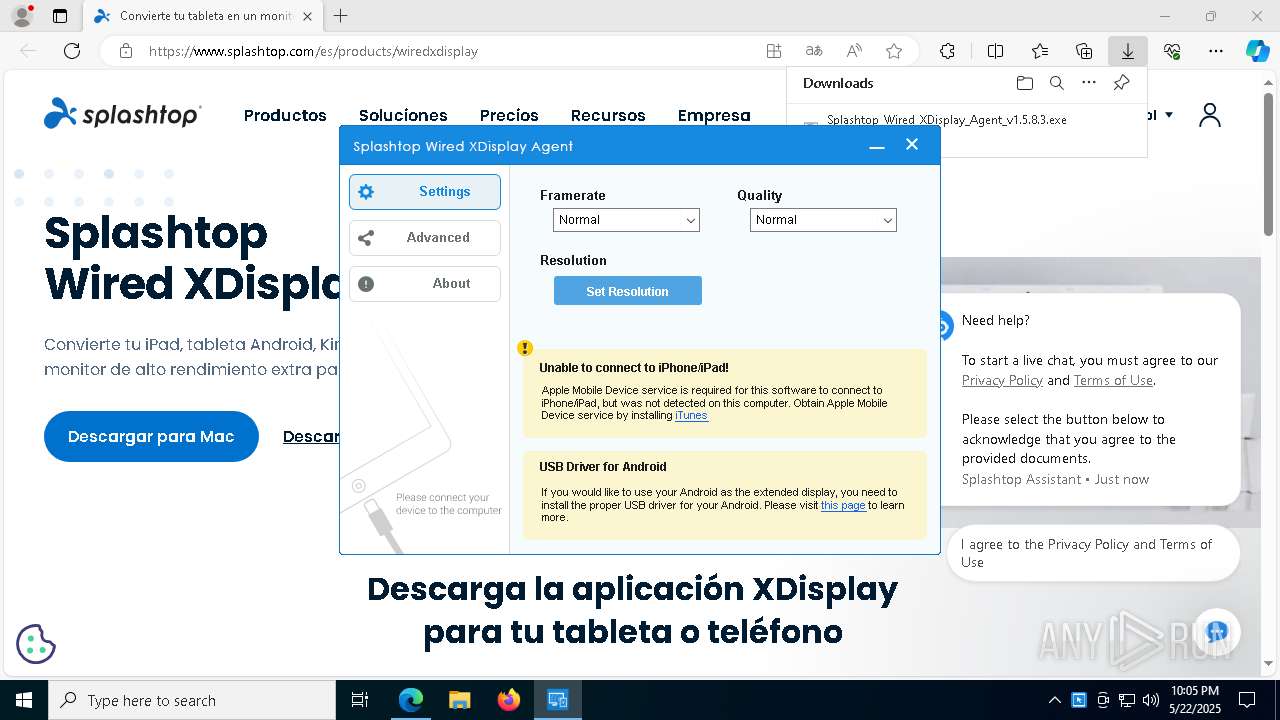Screen dimensions: 1280x720
Task: Click the Edge Downloads toolbar button
Action: coord(1127,51)
